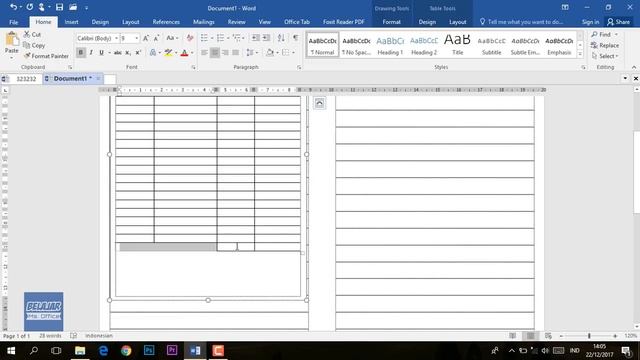Switch to Table Tools Layout tab
640x360 pixels.
point(458,22)
